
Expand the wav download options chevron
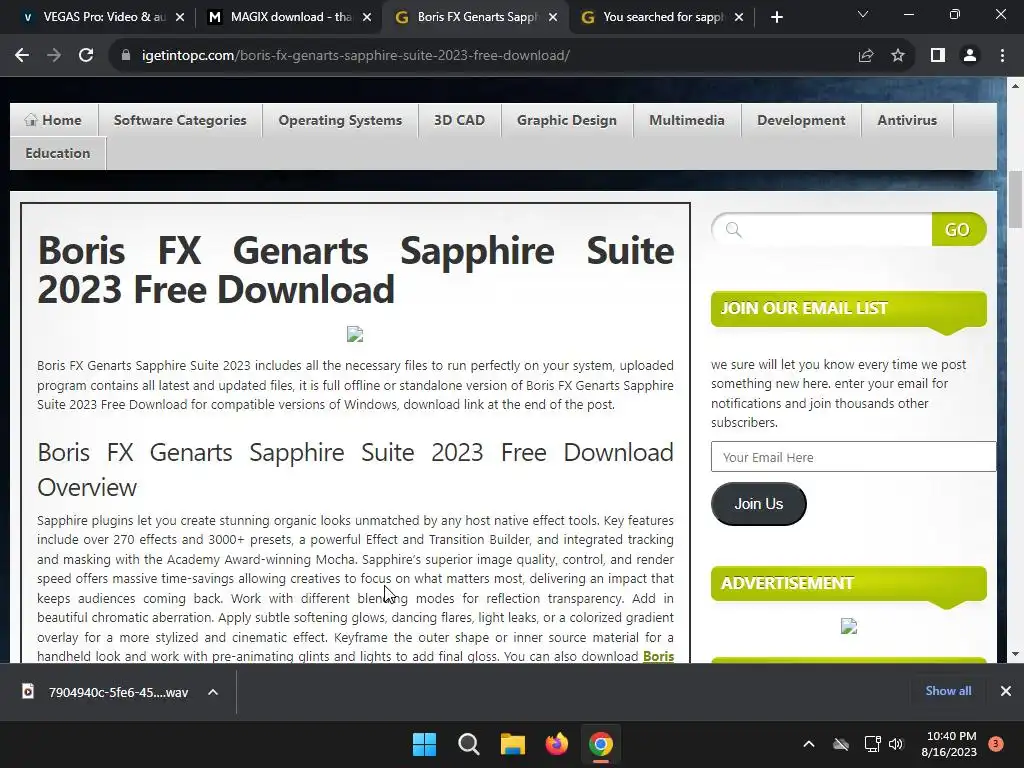point(213,692)
